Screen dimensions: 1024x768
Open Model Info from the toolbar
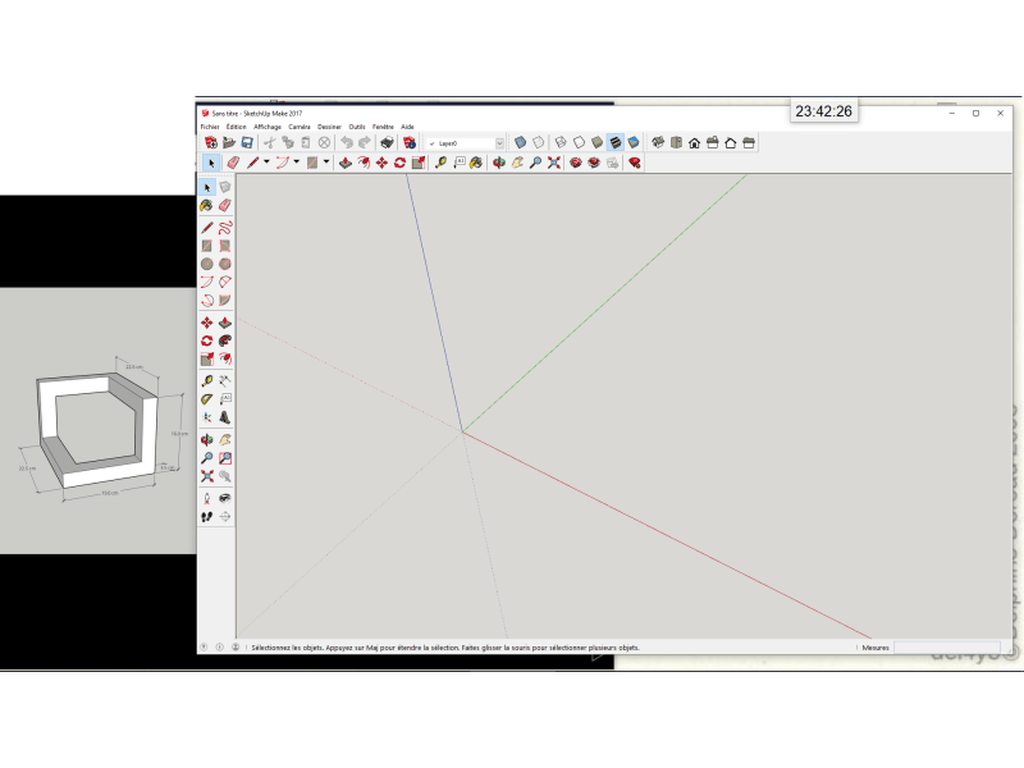[x=409, y=142]
